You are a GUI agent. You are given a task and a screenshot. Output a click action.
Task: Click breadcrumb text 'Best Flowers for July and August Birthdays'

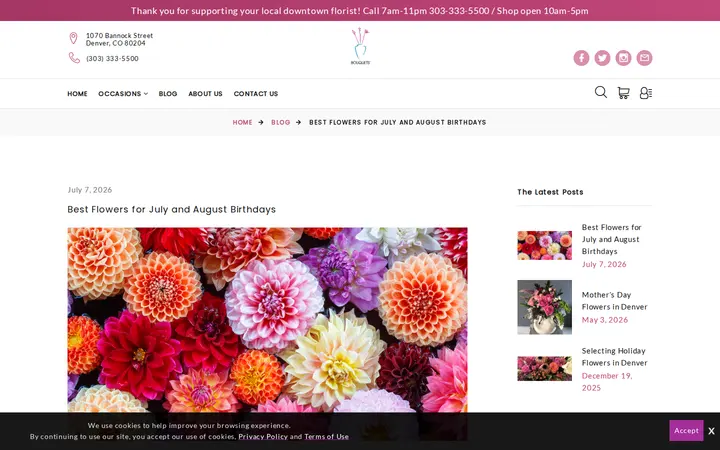click(398, 122)
